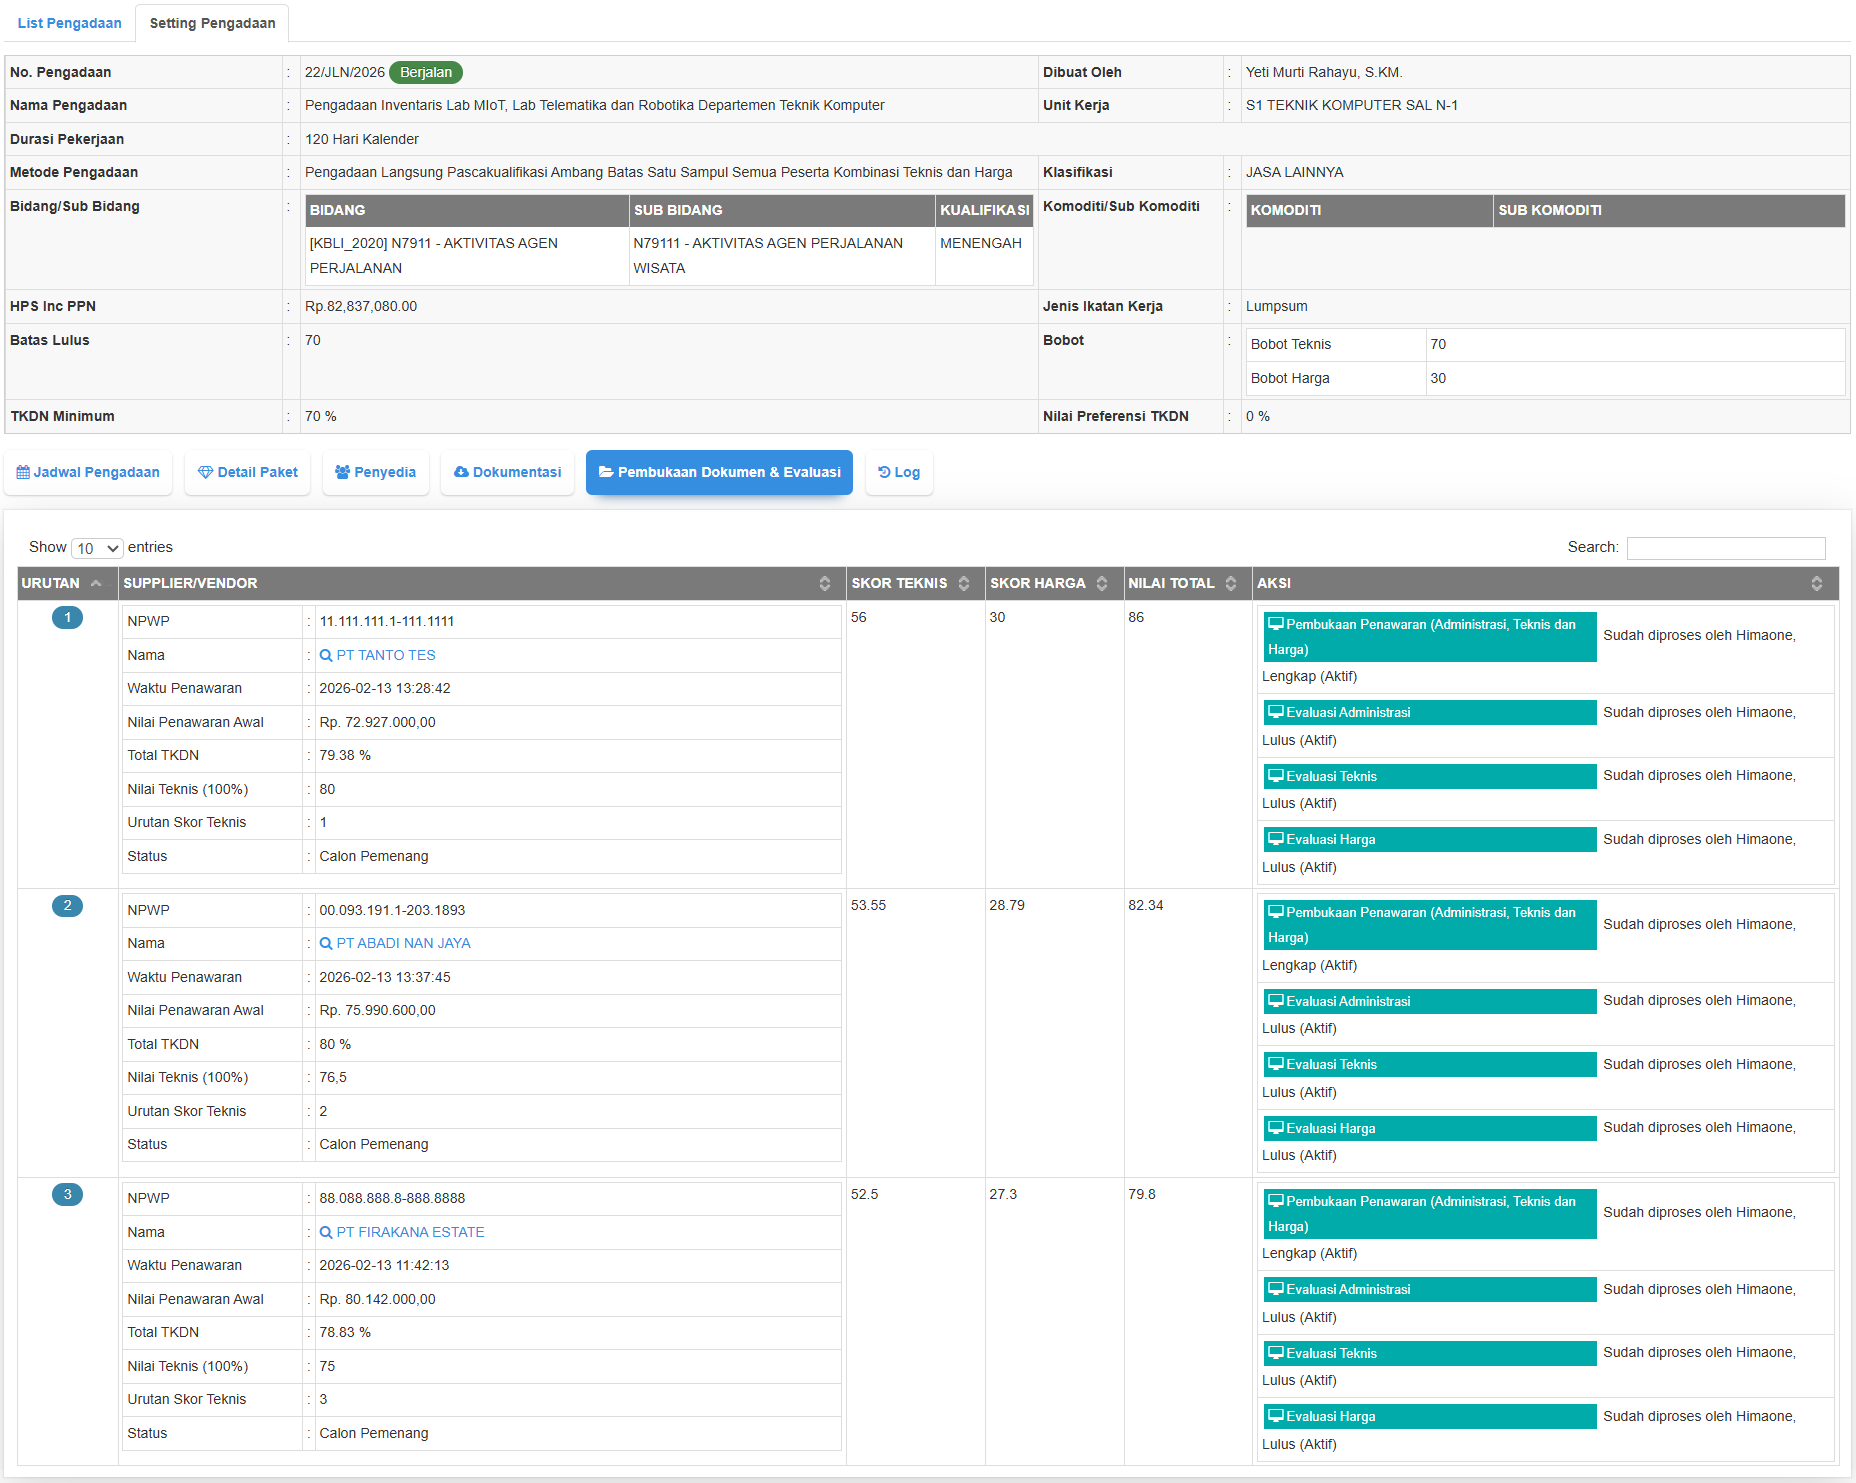Switch to List Pengadaan tab
Image resolution: width=1856 pixels, height=1483 pixels.
69,23
